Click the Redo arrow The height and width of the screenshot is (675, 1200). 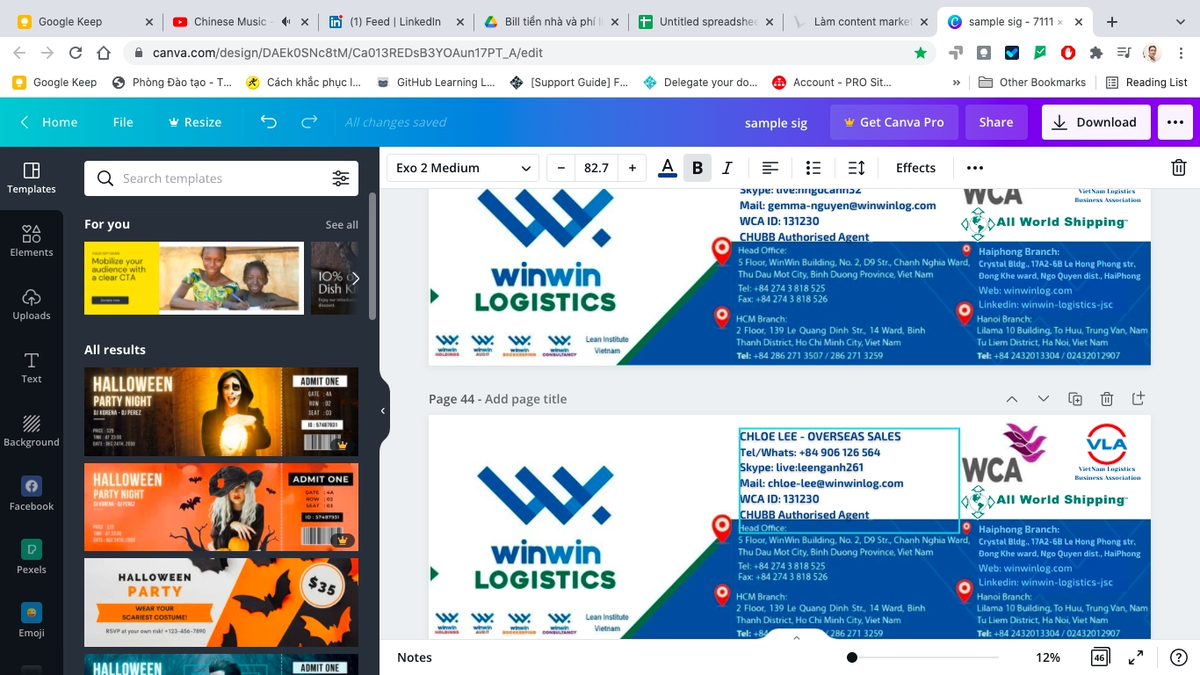(309, 122)
